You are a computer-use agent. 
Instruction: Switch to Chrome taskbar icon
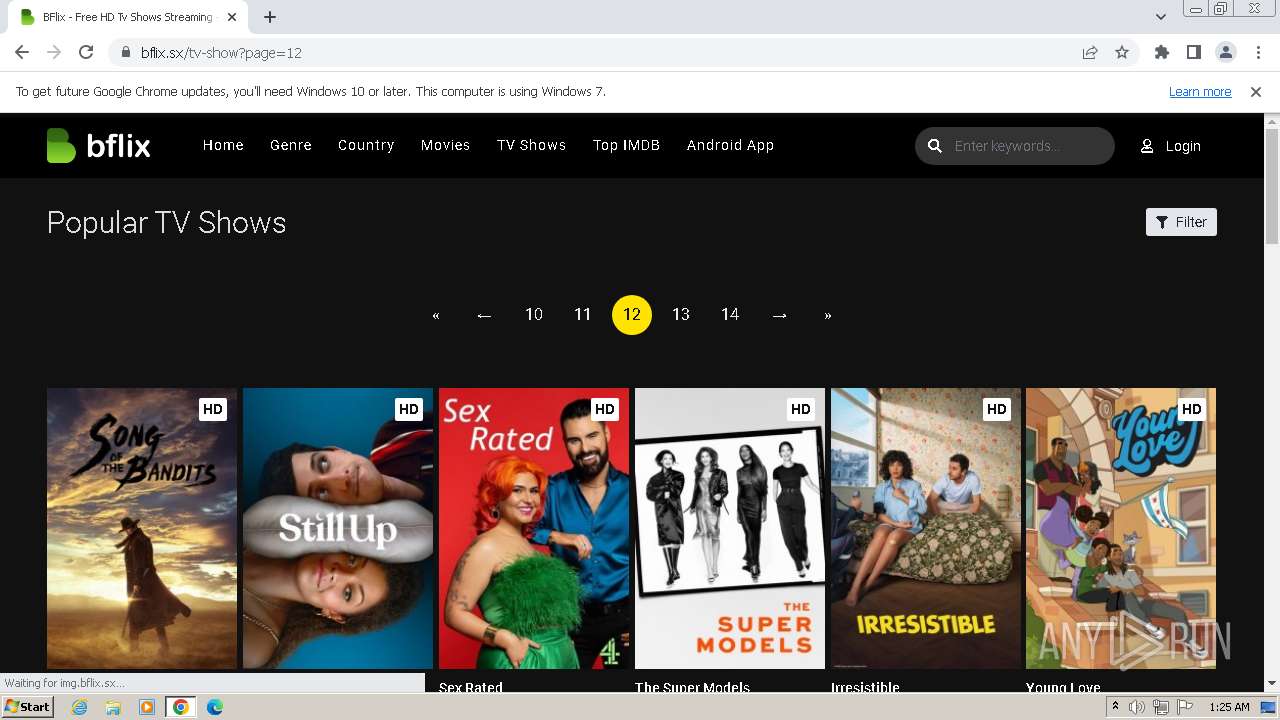point(181,707)
